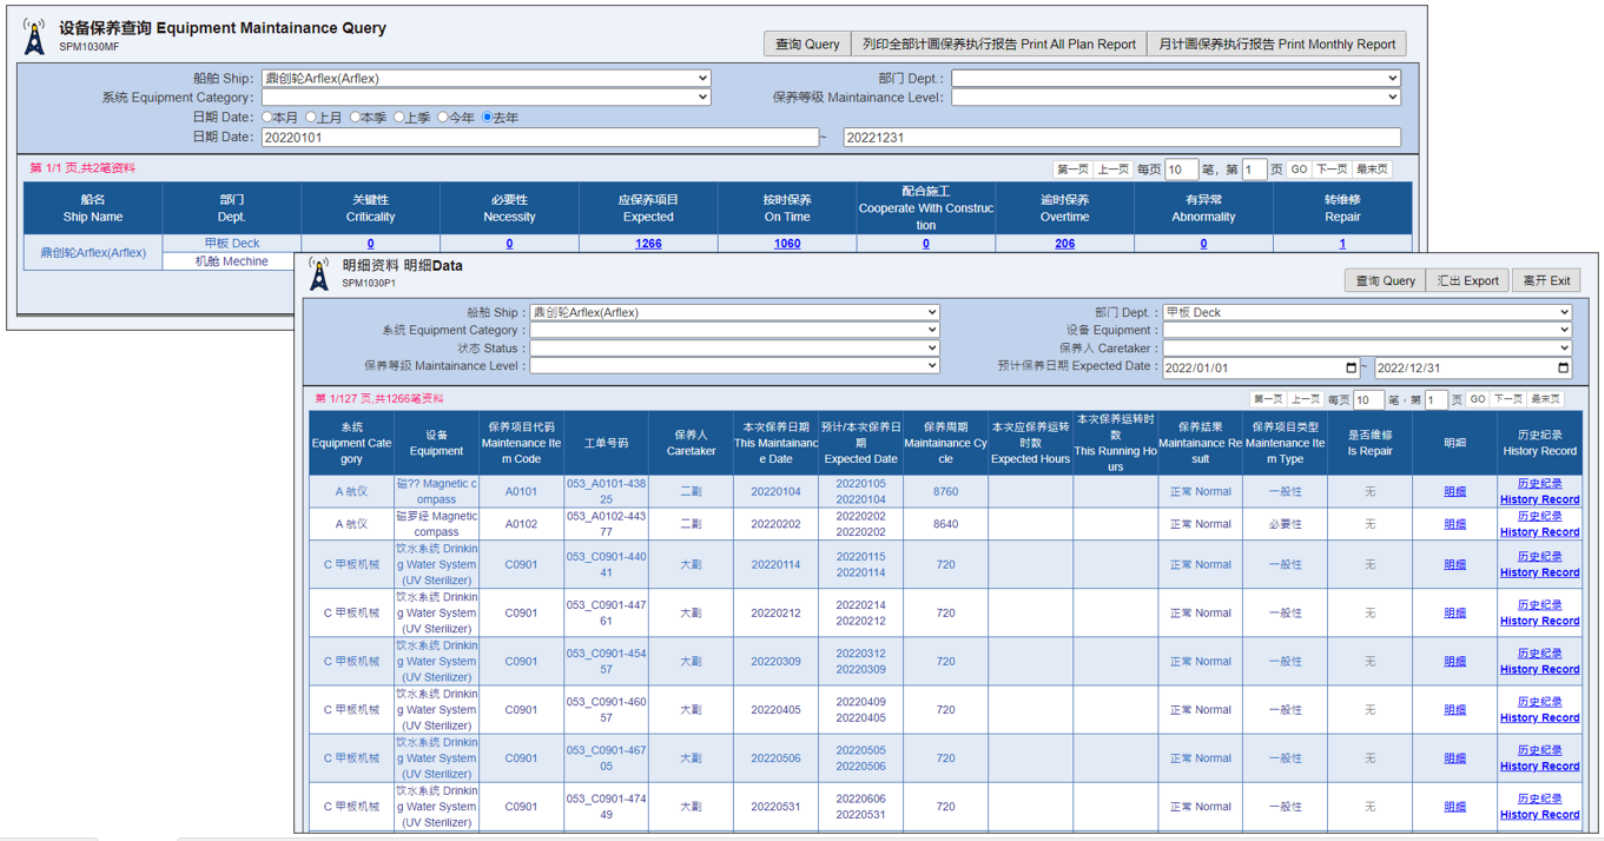Click GO in 明细Data pager
This screenshot has height=841, width=1604.
tap(1477, 399)
